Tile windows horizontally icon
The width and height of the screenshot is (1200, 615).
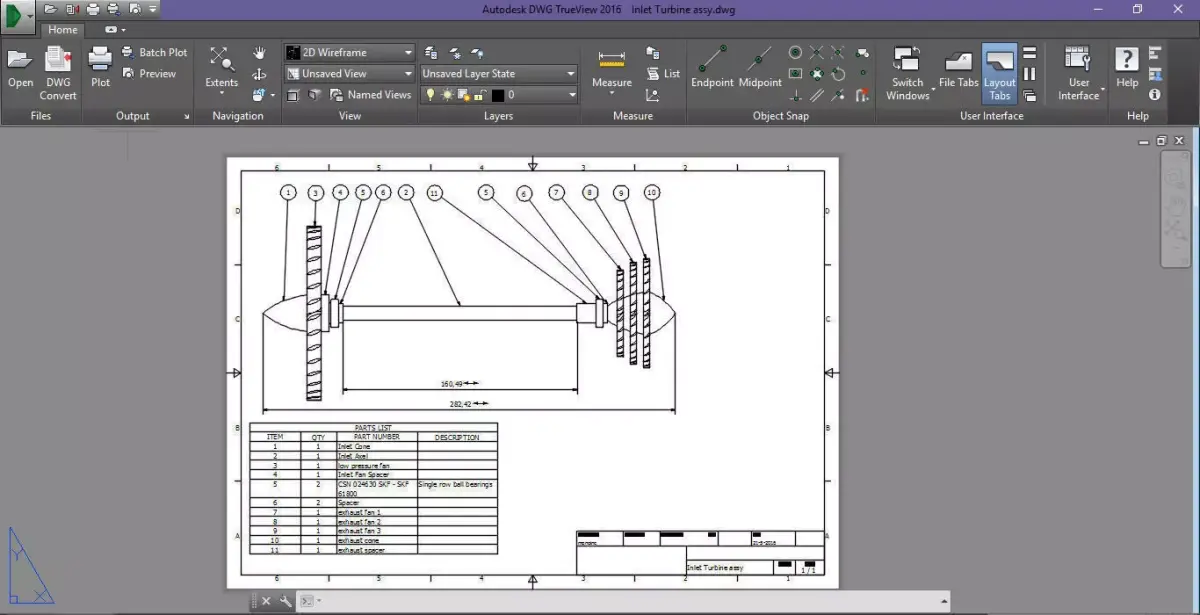1029,52
